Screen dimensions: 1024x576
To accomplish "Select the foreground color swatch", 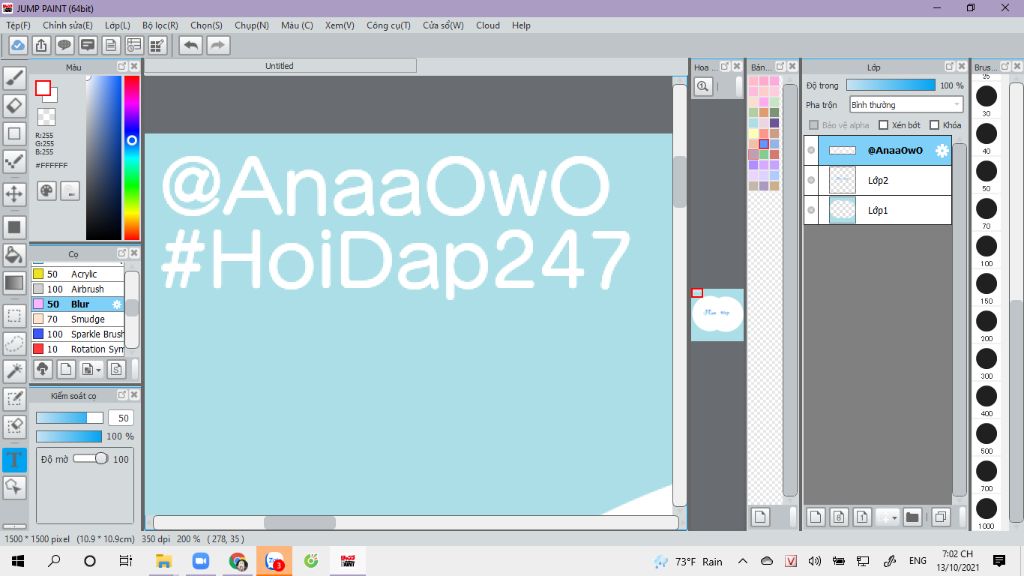I will click(43, 88).
